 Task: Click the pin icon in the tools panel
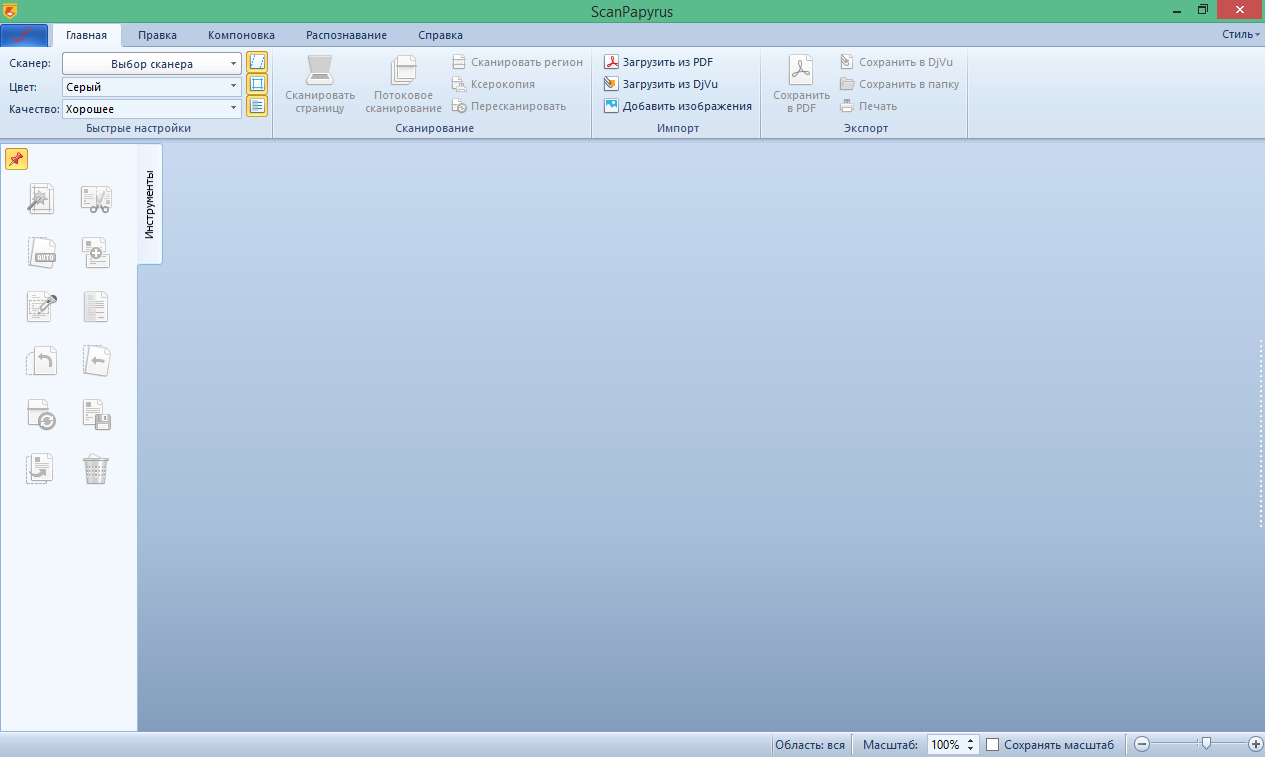pyautogui.click(x=16, y=159)
